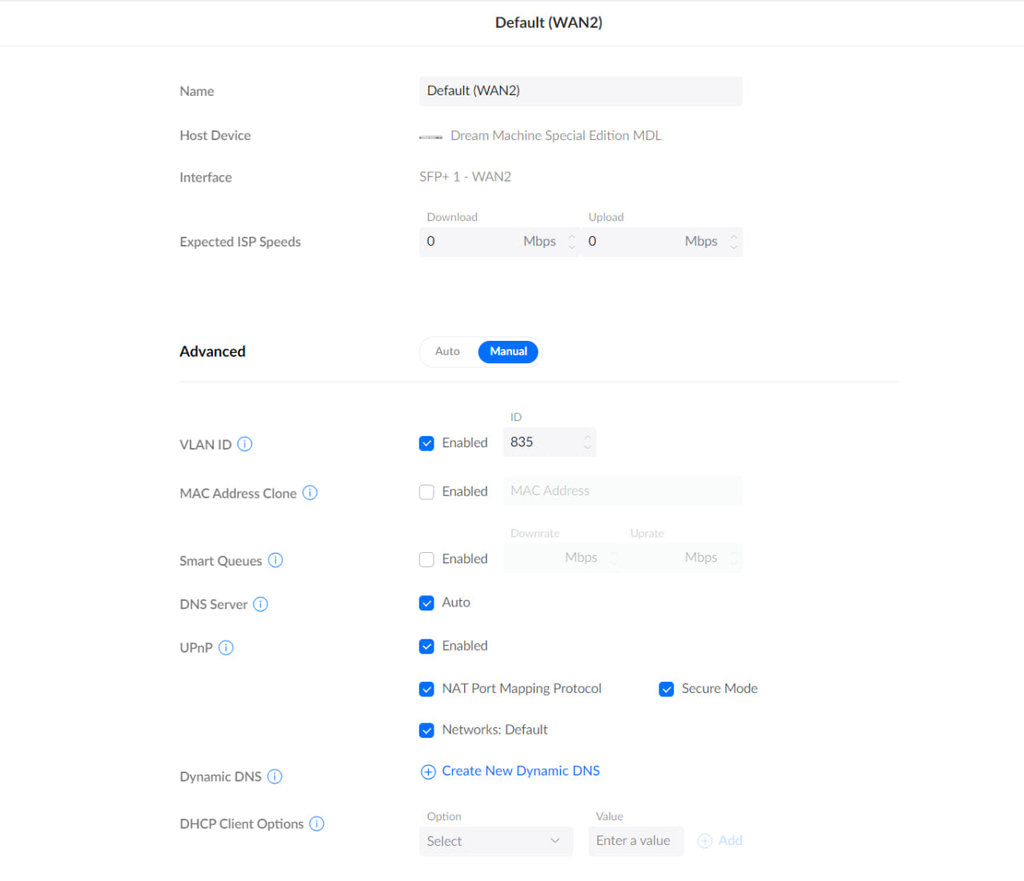Select the Manual advanced mode tab
The height and width of the screenshot is (881, 1024).
coord(508,352)
